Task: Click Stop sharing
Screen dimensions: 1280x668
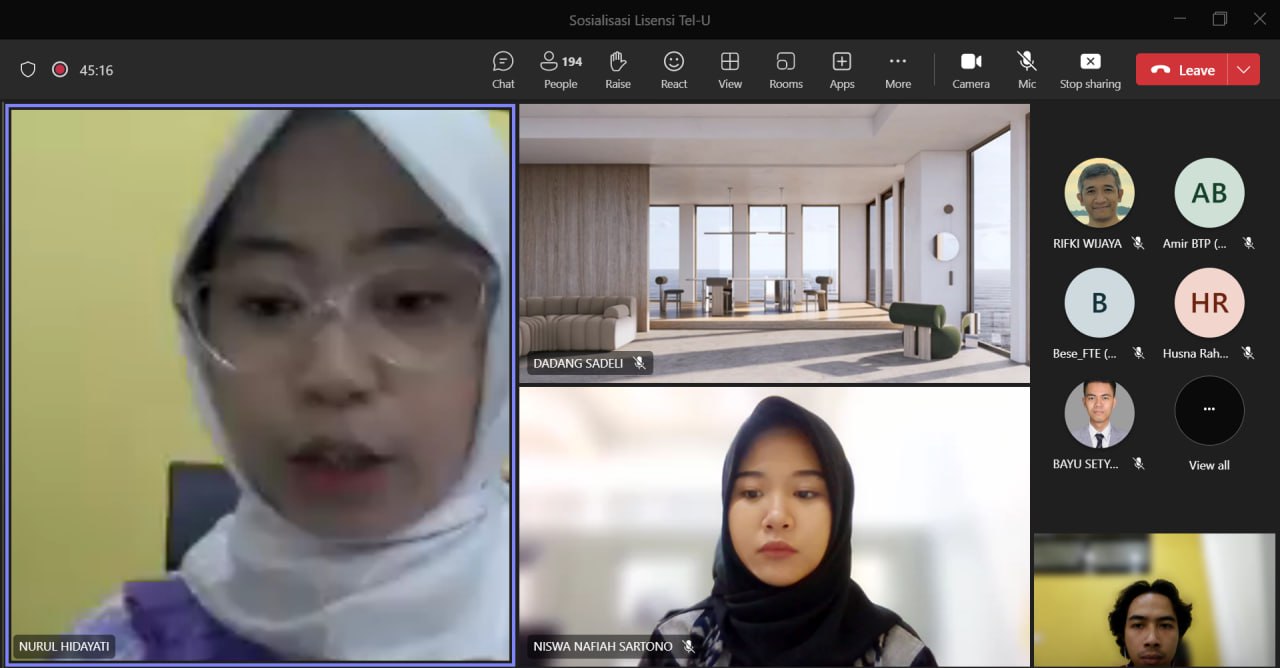Action: (x=1090, y=70)
